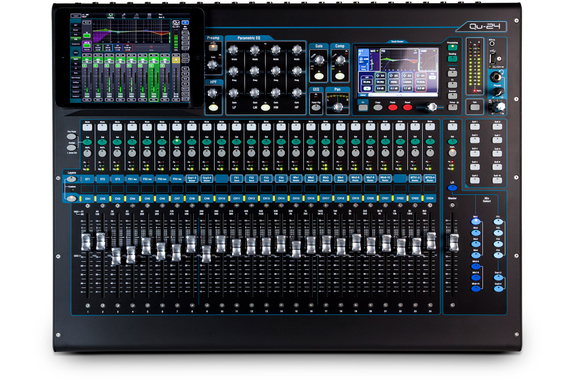Screen dimensions: 576x380
Task: Open the Processing screen with its green key
Action: pyautogui.click(x=453, y=48)
